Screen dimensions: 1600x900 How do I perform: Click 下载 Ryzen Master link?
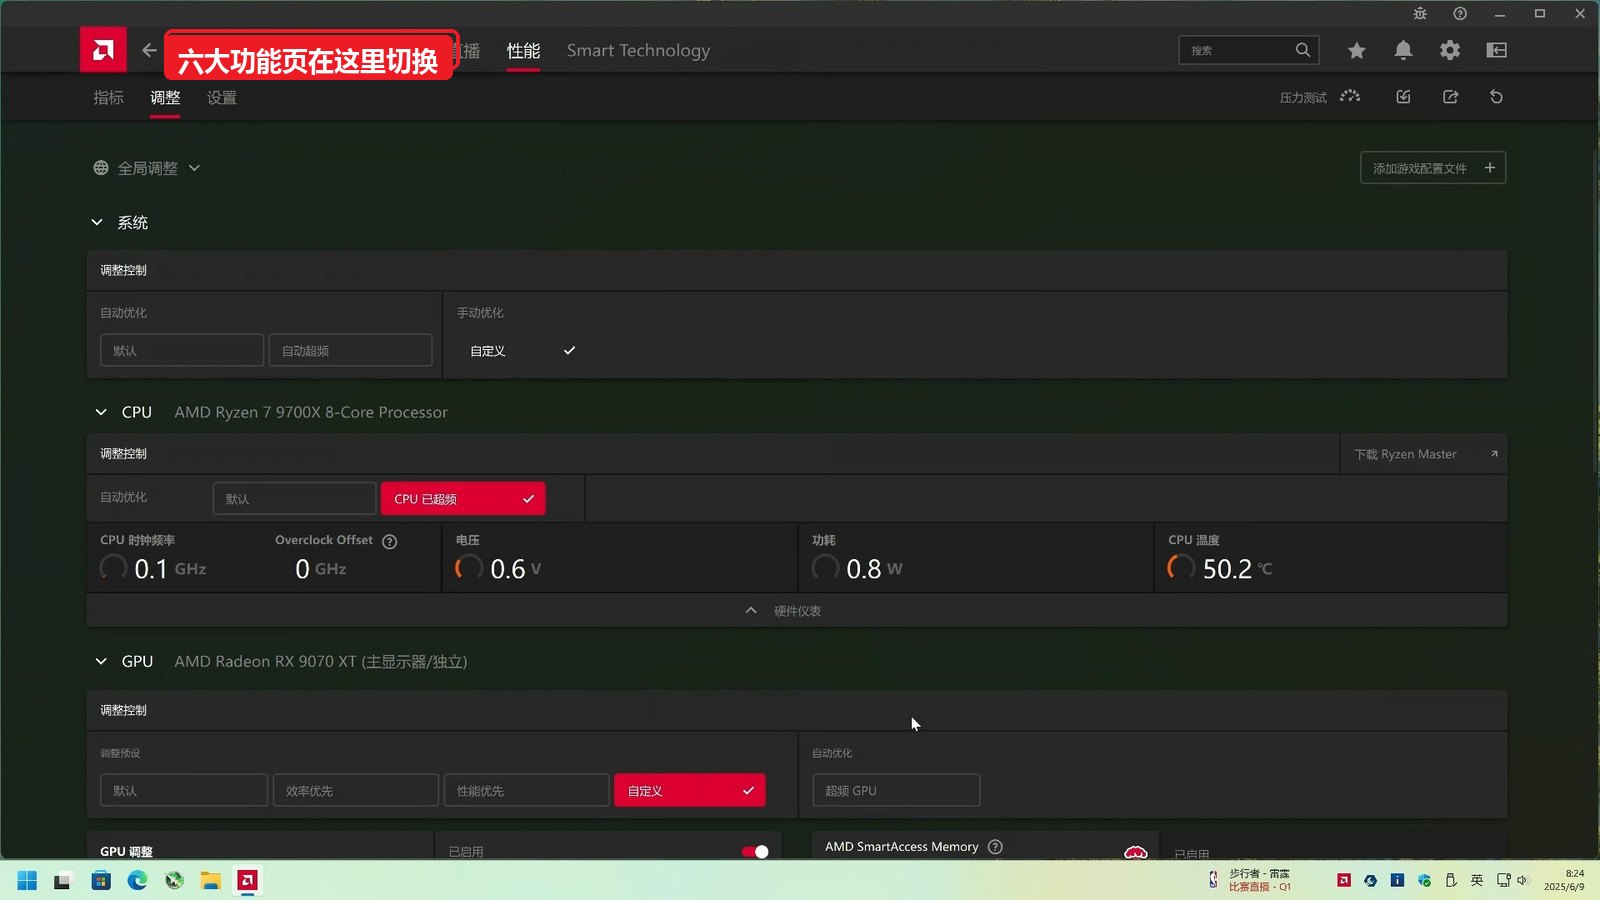coord(1424,454)
